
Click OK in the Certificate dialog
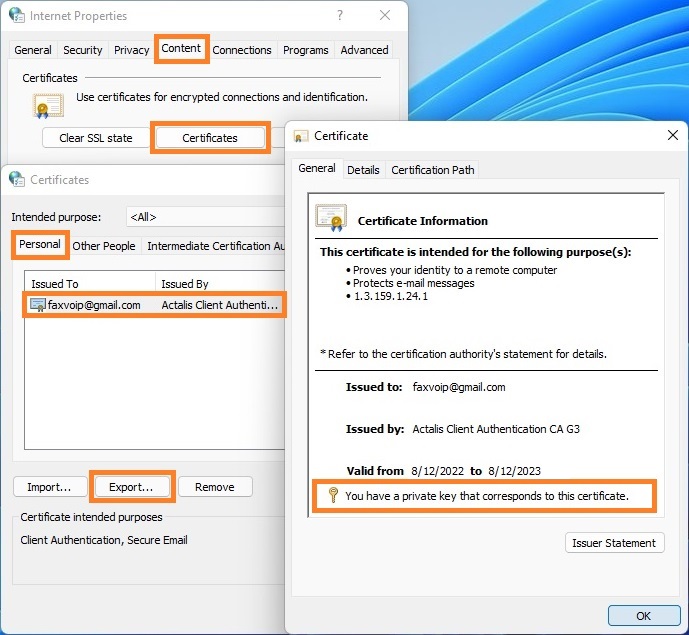644,616
